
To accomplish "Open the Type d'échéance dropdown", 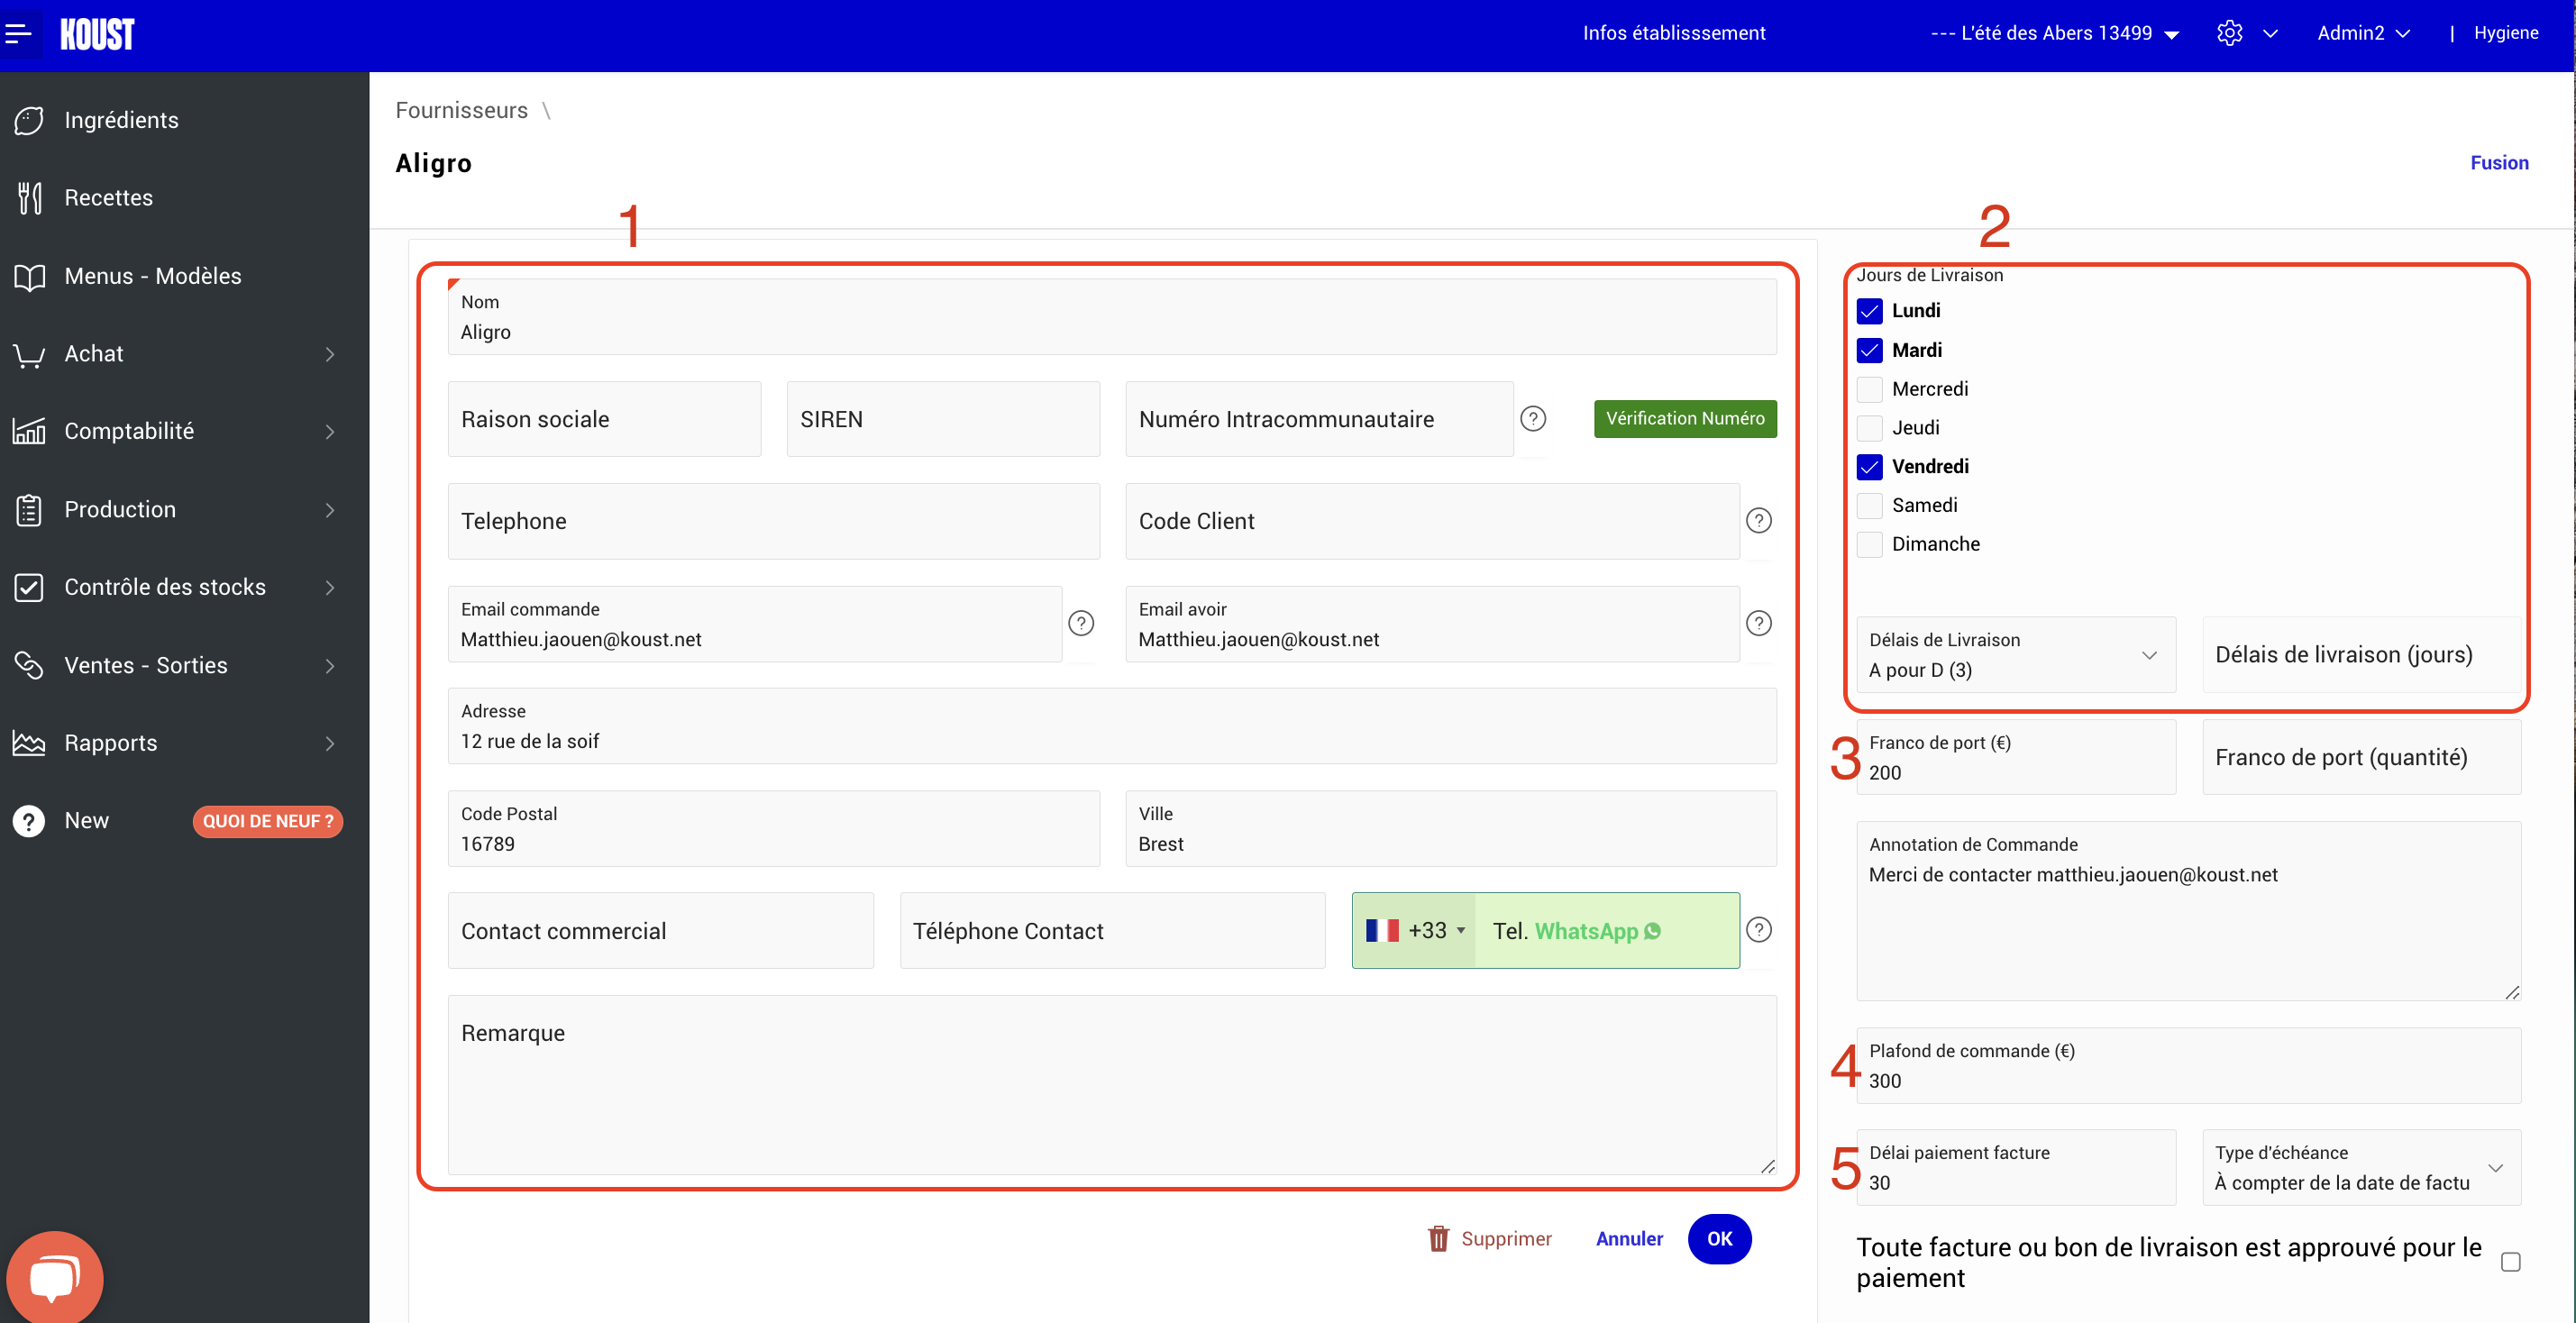I will point(2361,1168).
